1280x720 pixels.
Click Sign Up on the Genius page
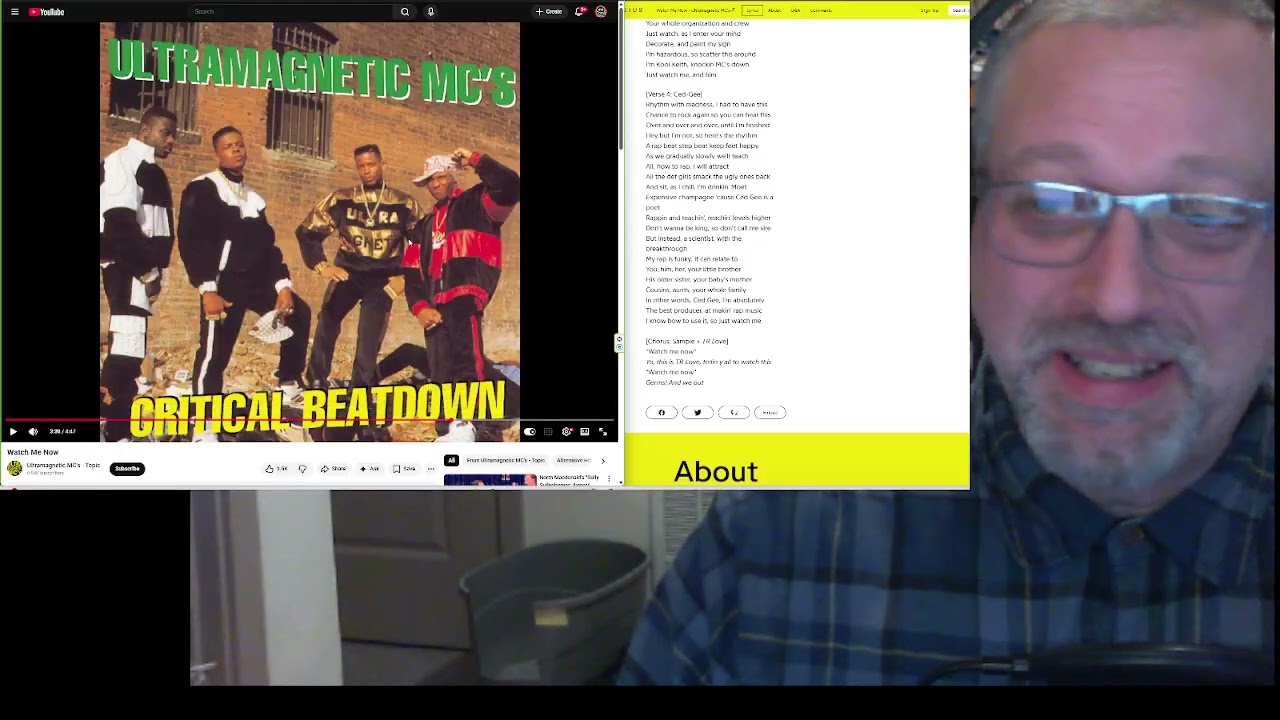click(x=929, y=10)
